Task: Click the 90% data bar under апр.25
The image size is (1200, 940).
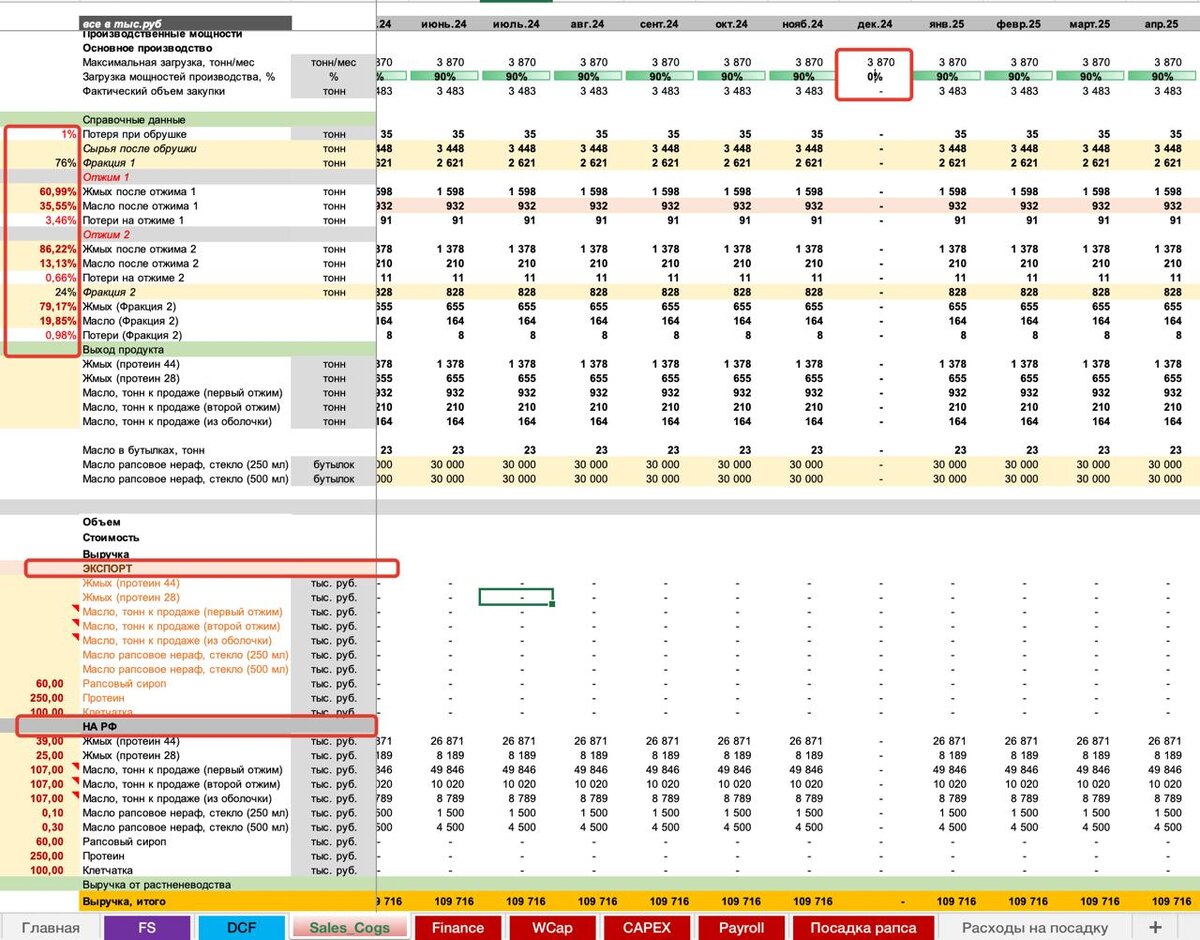Action: coord(1164,76)
